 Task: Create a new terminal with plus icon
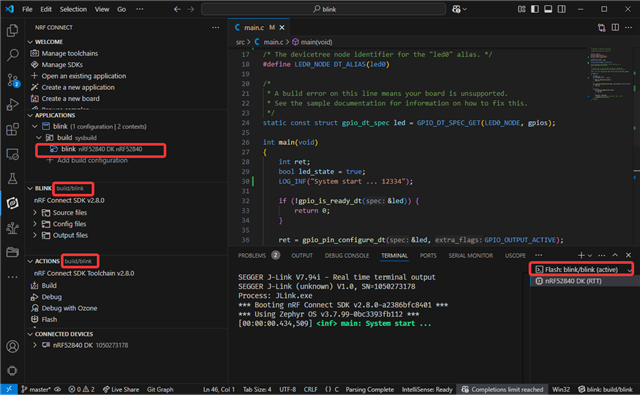pos(581,255)
